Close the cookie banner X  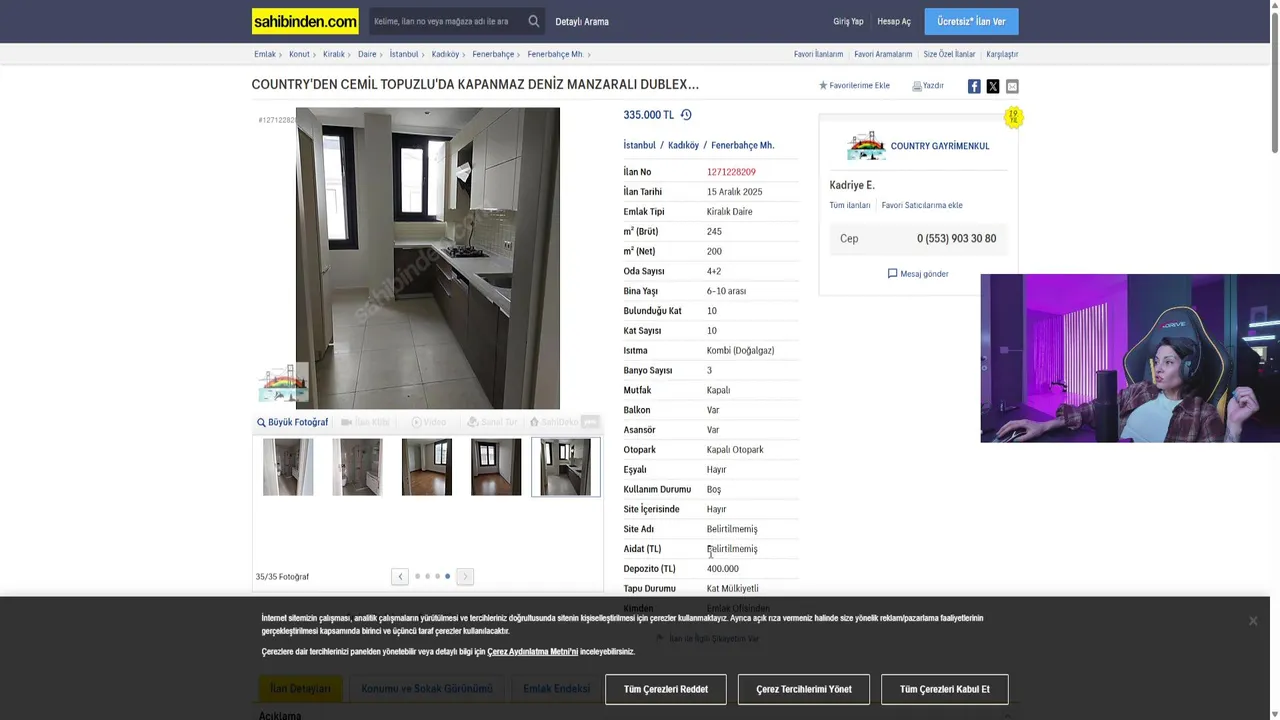click(1253, 621)
